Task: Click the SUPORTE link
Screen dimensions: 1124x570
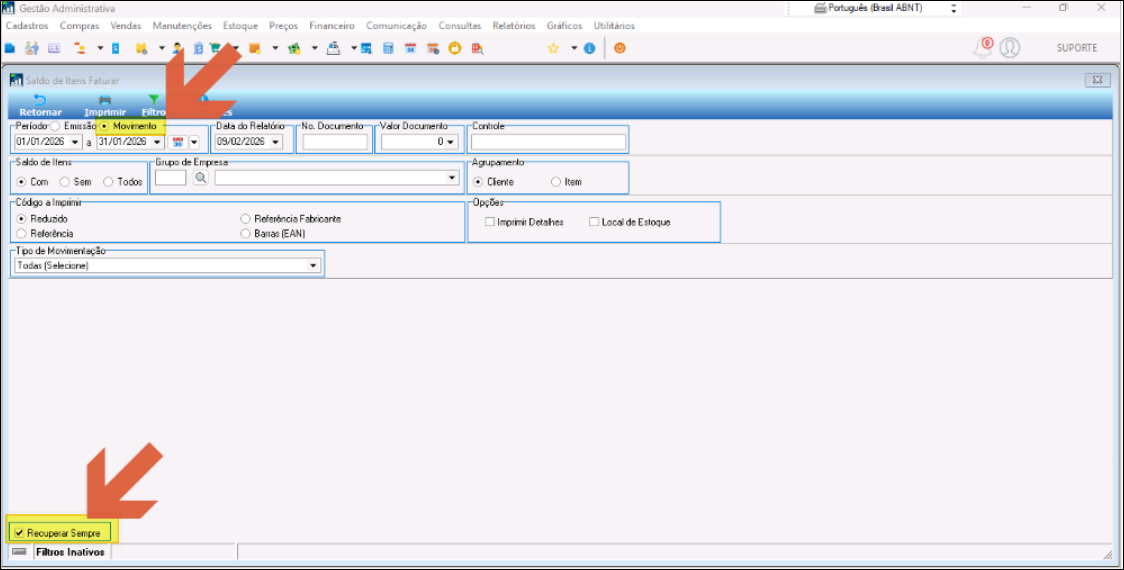Action: [x=1076, y=48]
